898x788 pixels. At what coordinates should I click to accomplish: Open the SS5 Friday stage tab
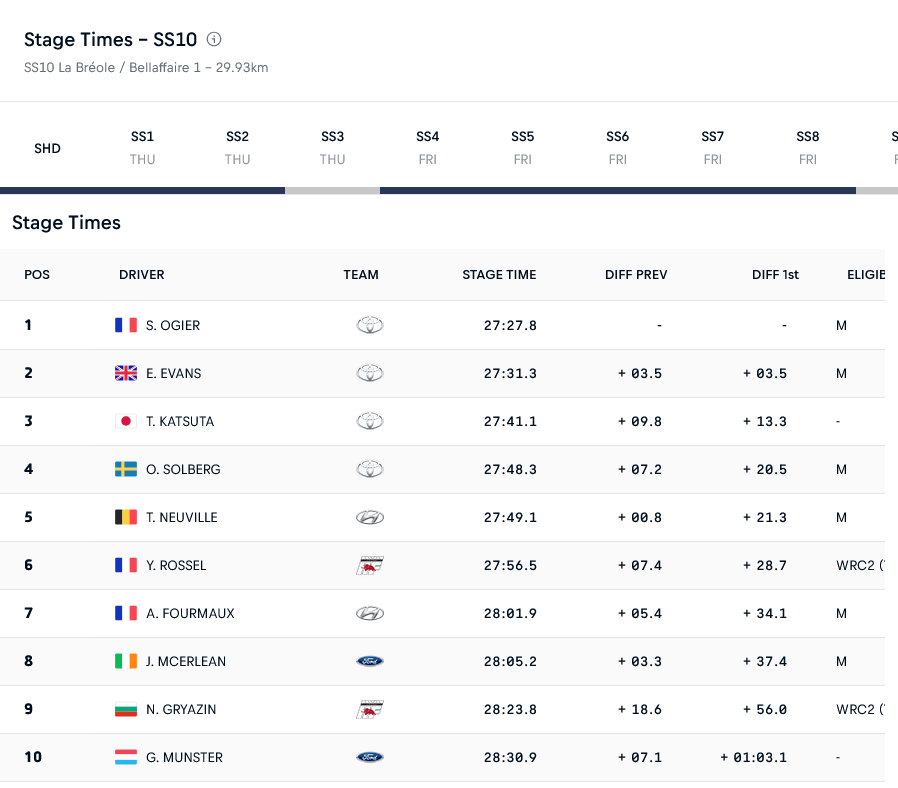click(522, 147)
